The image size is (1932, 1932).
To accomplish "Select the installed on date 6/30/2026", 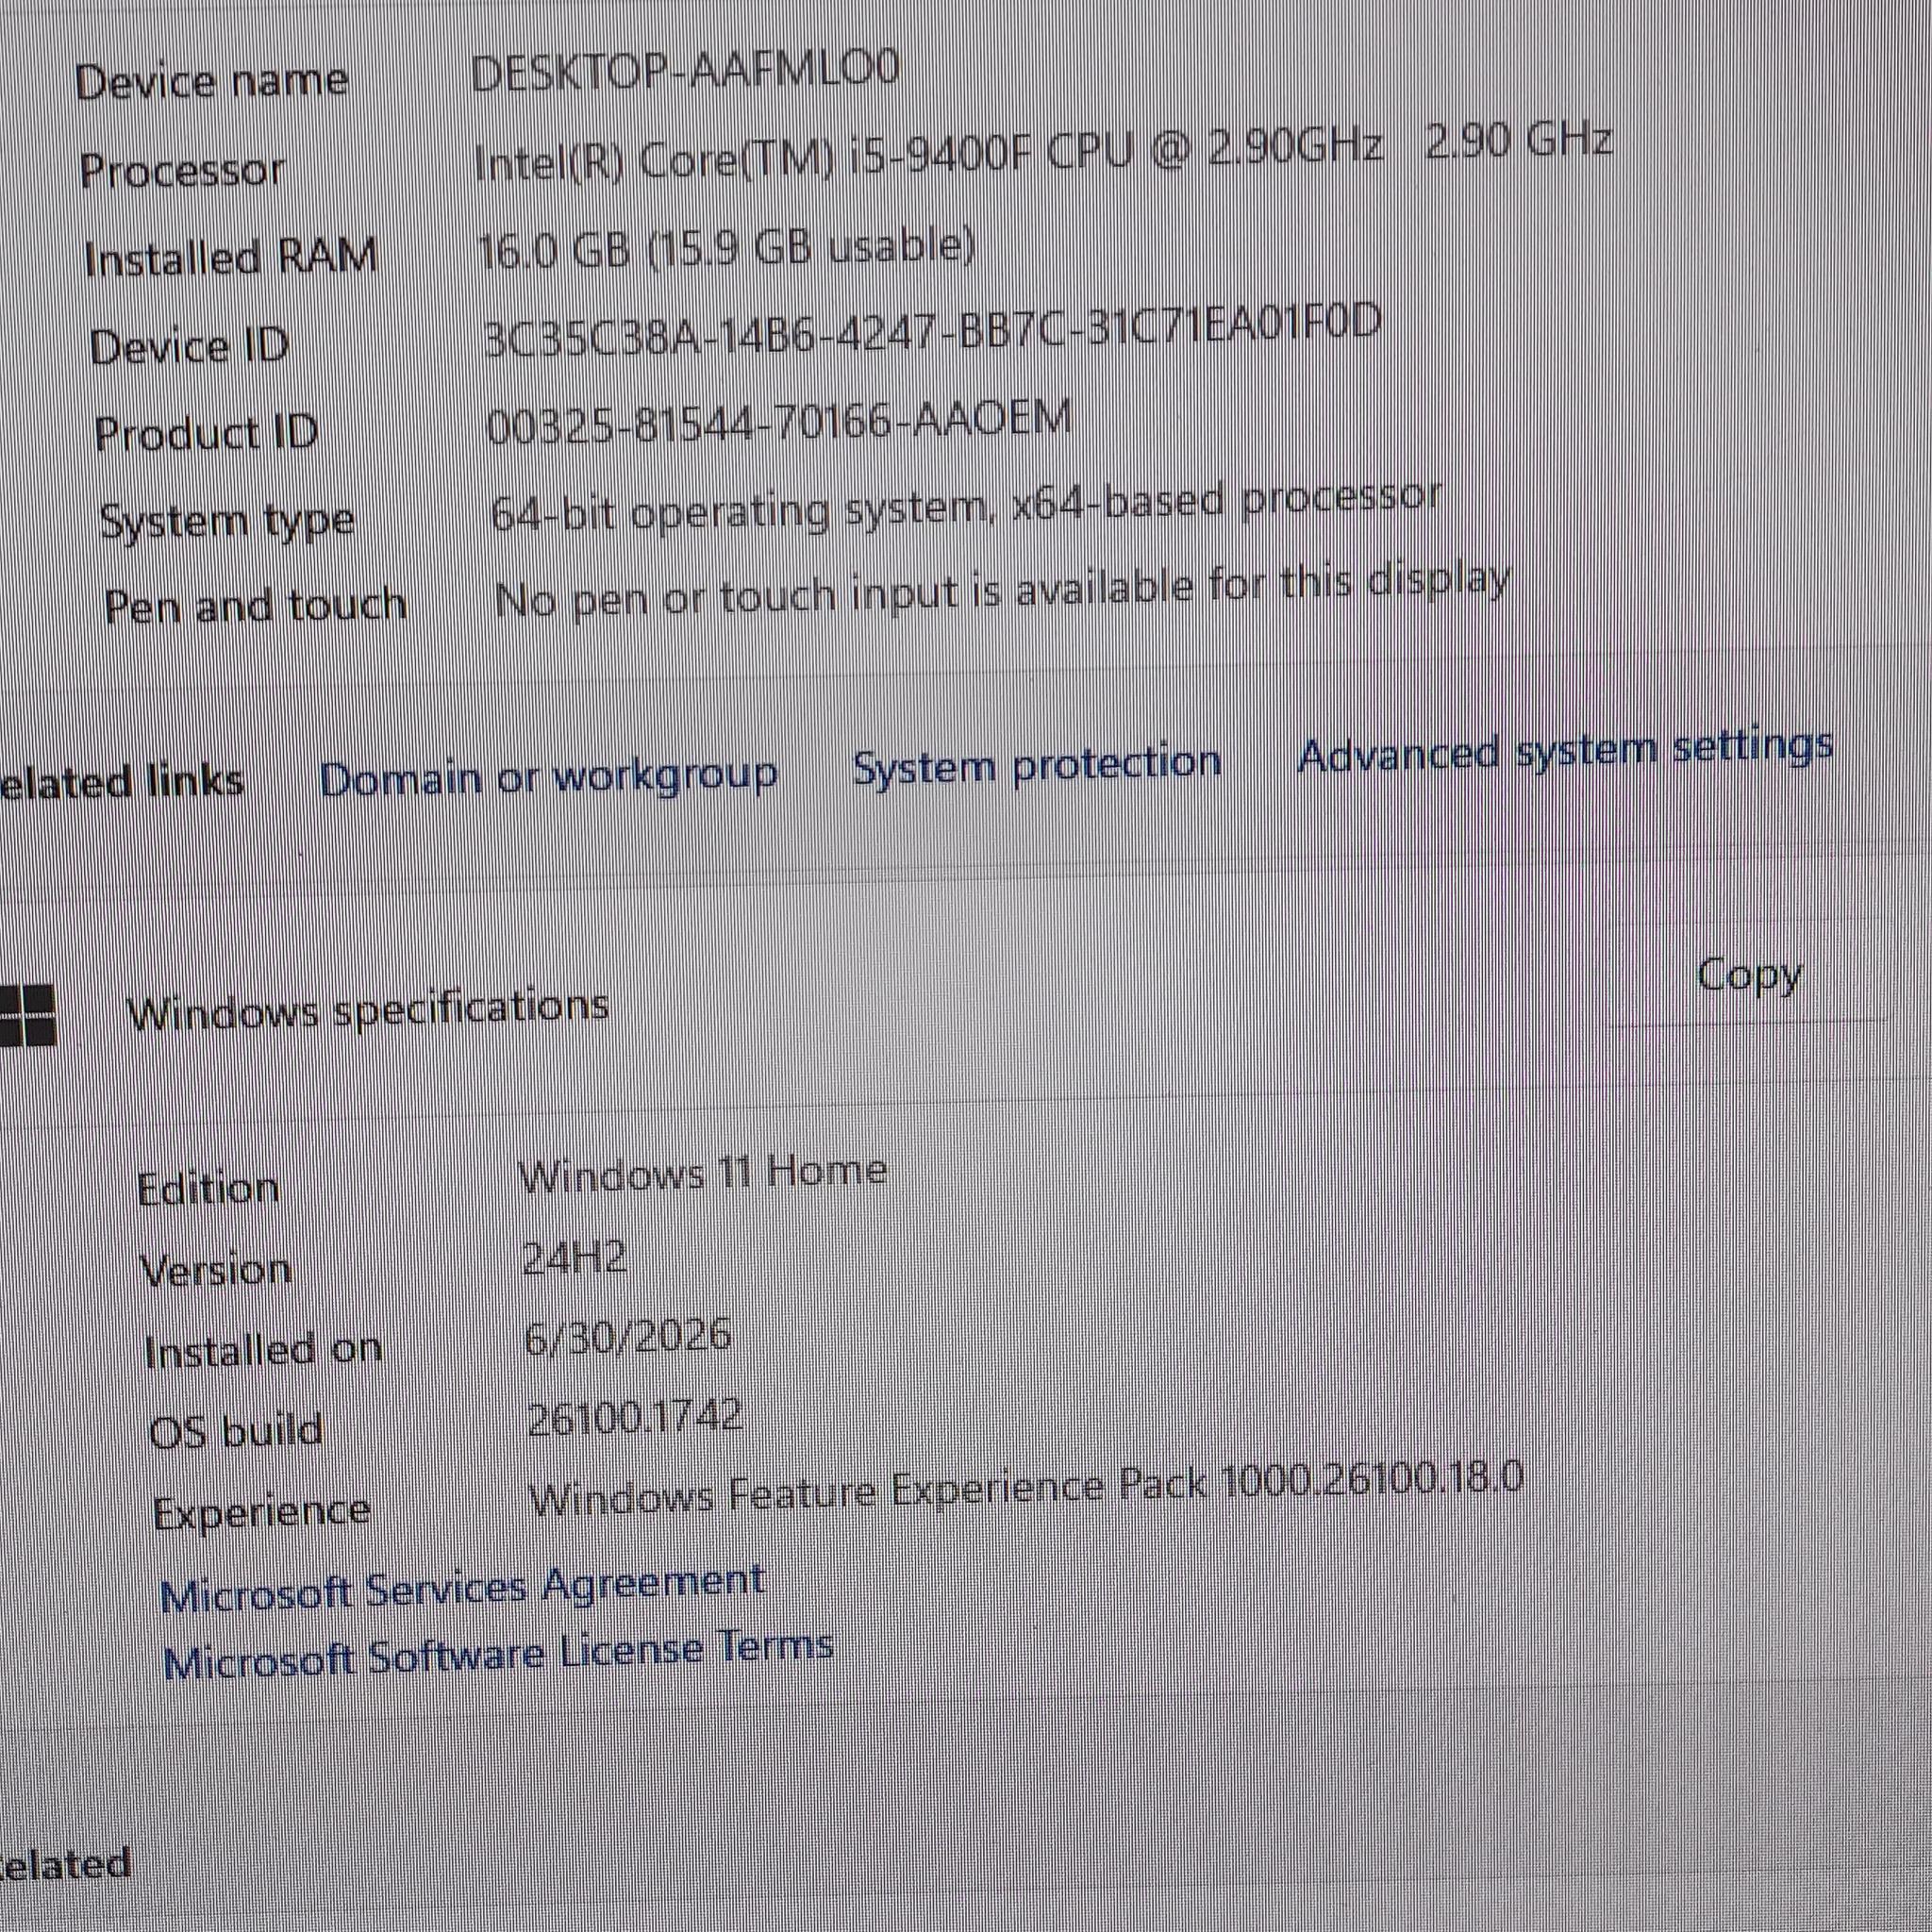I will [x=628, y=1337].
